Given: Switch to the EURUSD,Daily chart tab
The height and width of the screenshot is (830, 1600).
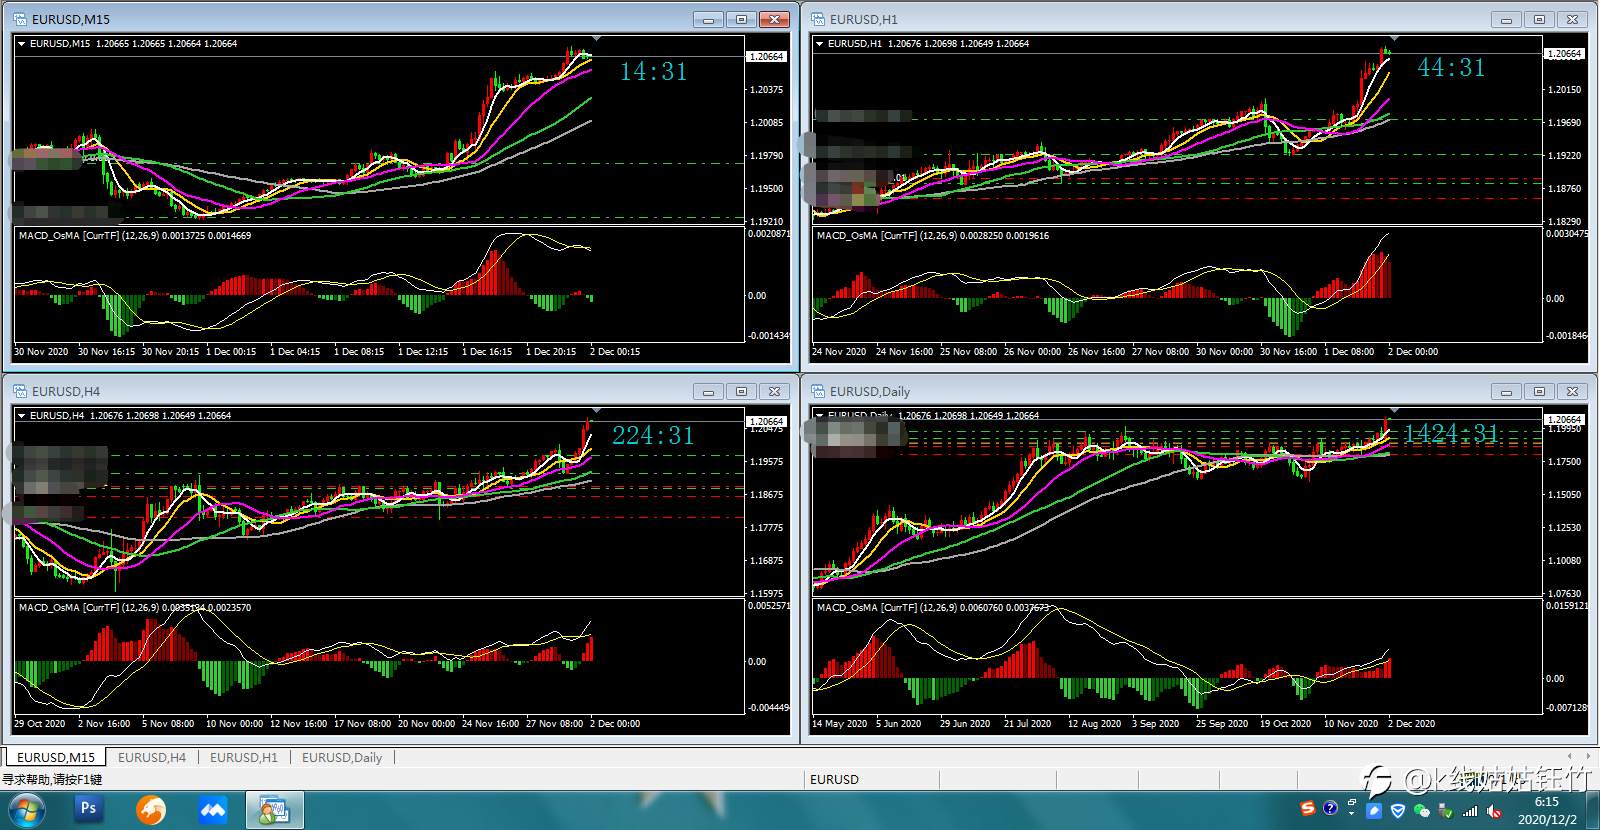Looking at the screenshot, I should [x=342, y=757].
